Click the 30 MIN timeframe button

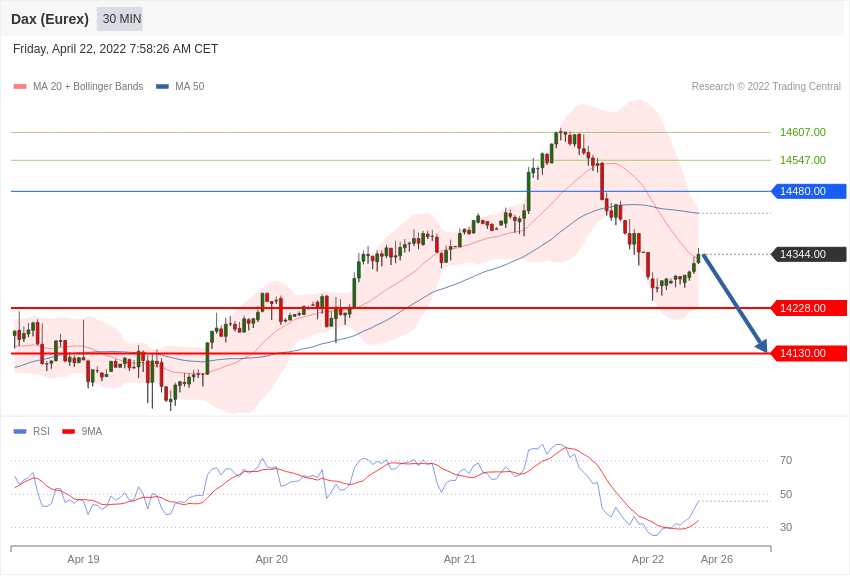click(x=121, y=19)
